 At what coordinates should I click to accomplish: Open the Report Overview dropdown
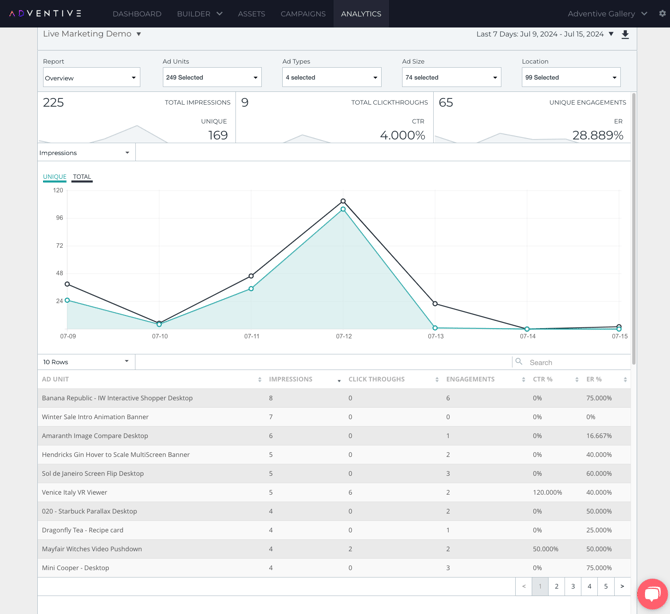(91, 77)
